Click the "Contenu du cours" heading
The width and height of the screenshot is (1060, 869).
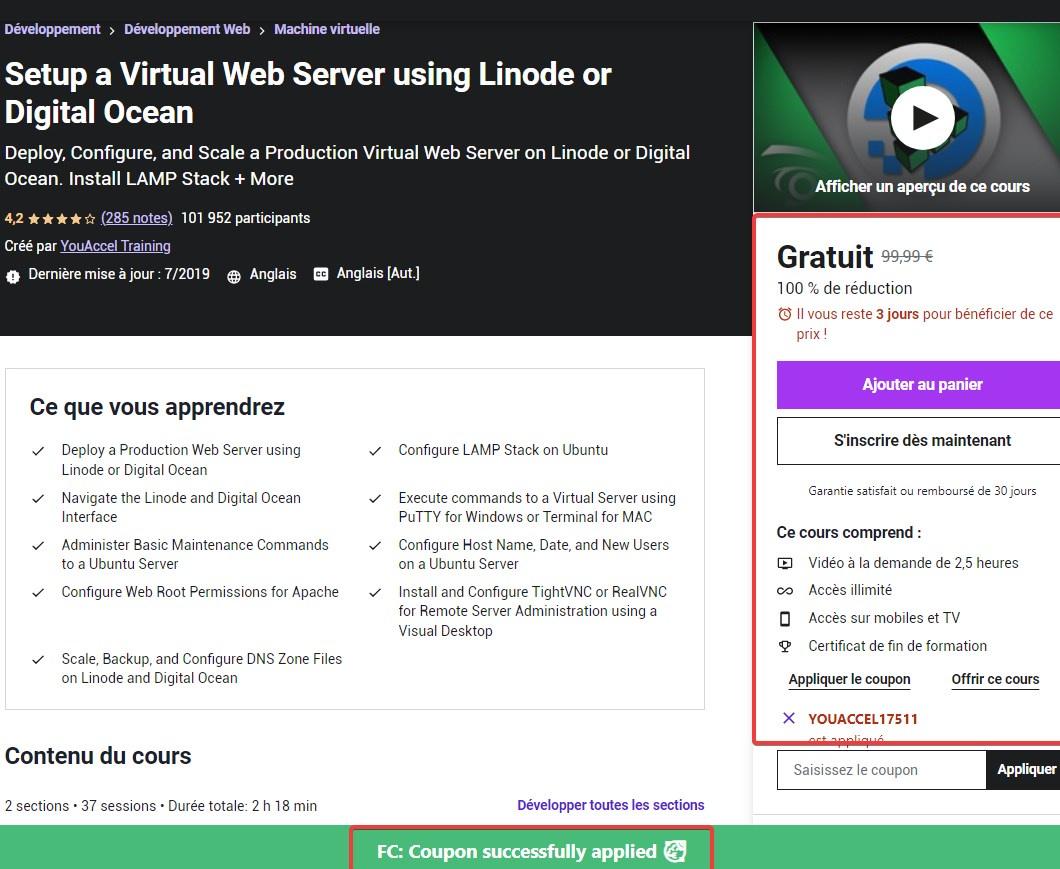98,755
